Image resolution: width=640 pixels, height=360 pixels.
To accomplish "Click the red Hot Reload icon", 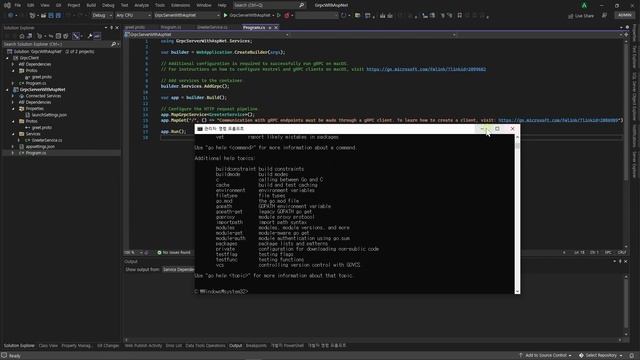I will (x=287, y=15).
